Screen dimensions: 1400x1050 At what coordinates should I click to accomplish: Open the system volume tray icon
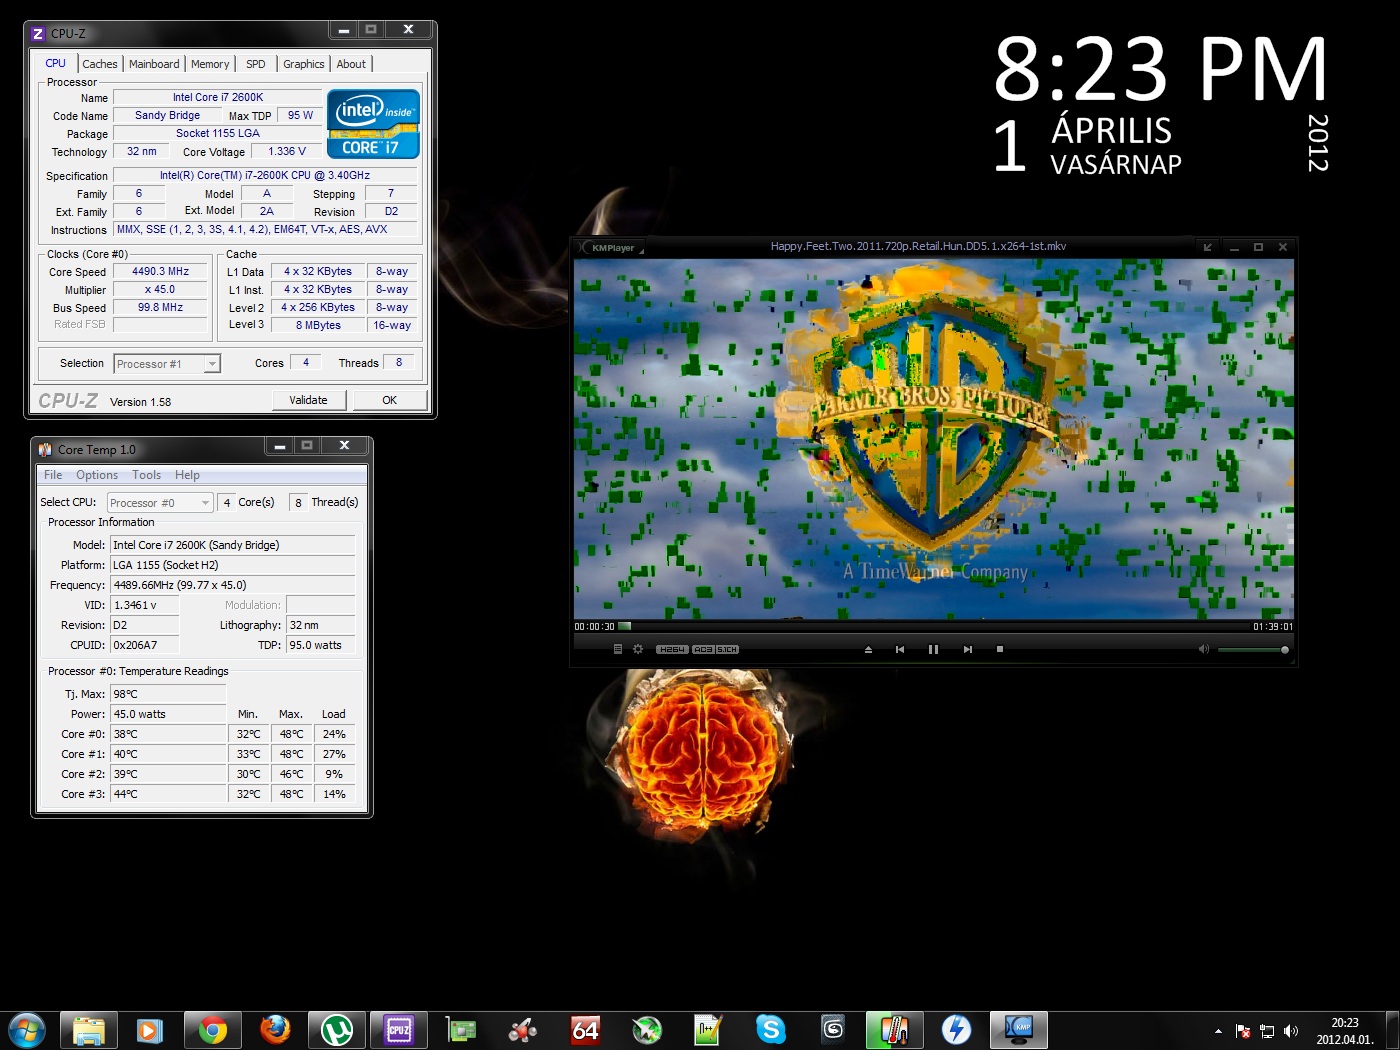point(1291,1031)
